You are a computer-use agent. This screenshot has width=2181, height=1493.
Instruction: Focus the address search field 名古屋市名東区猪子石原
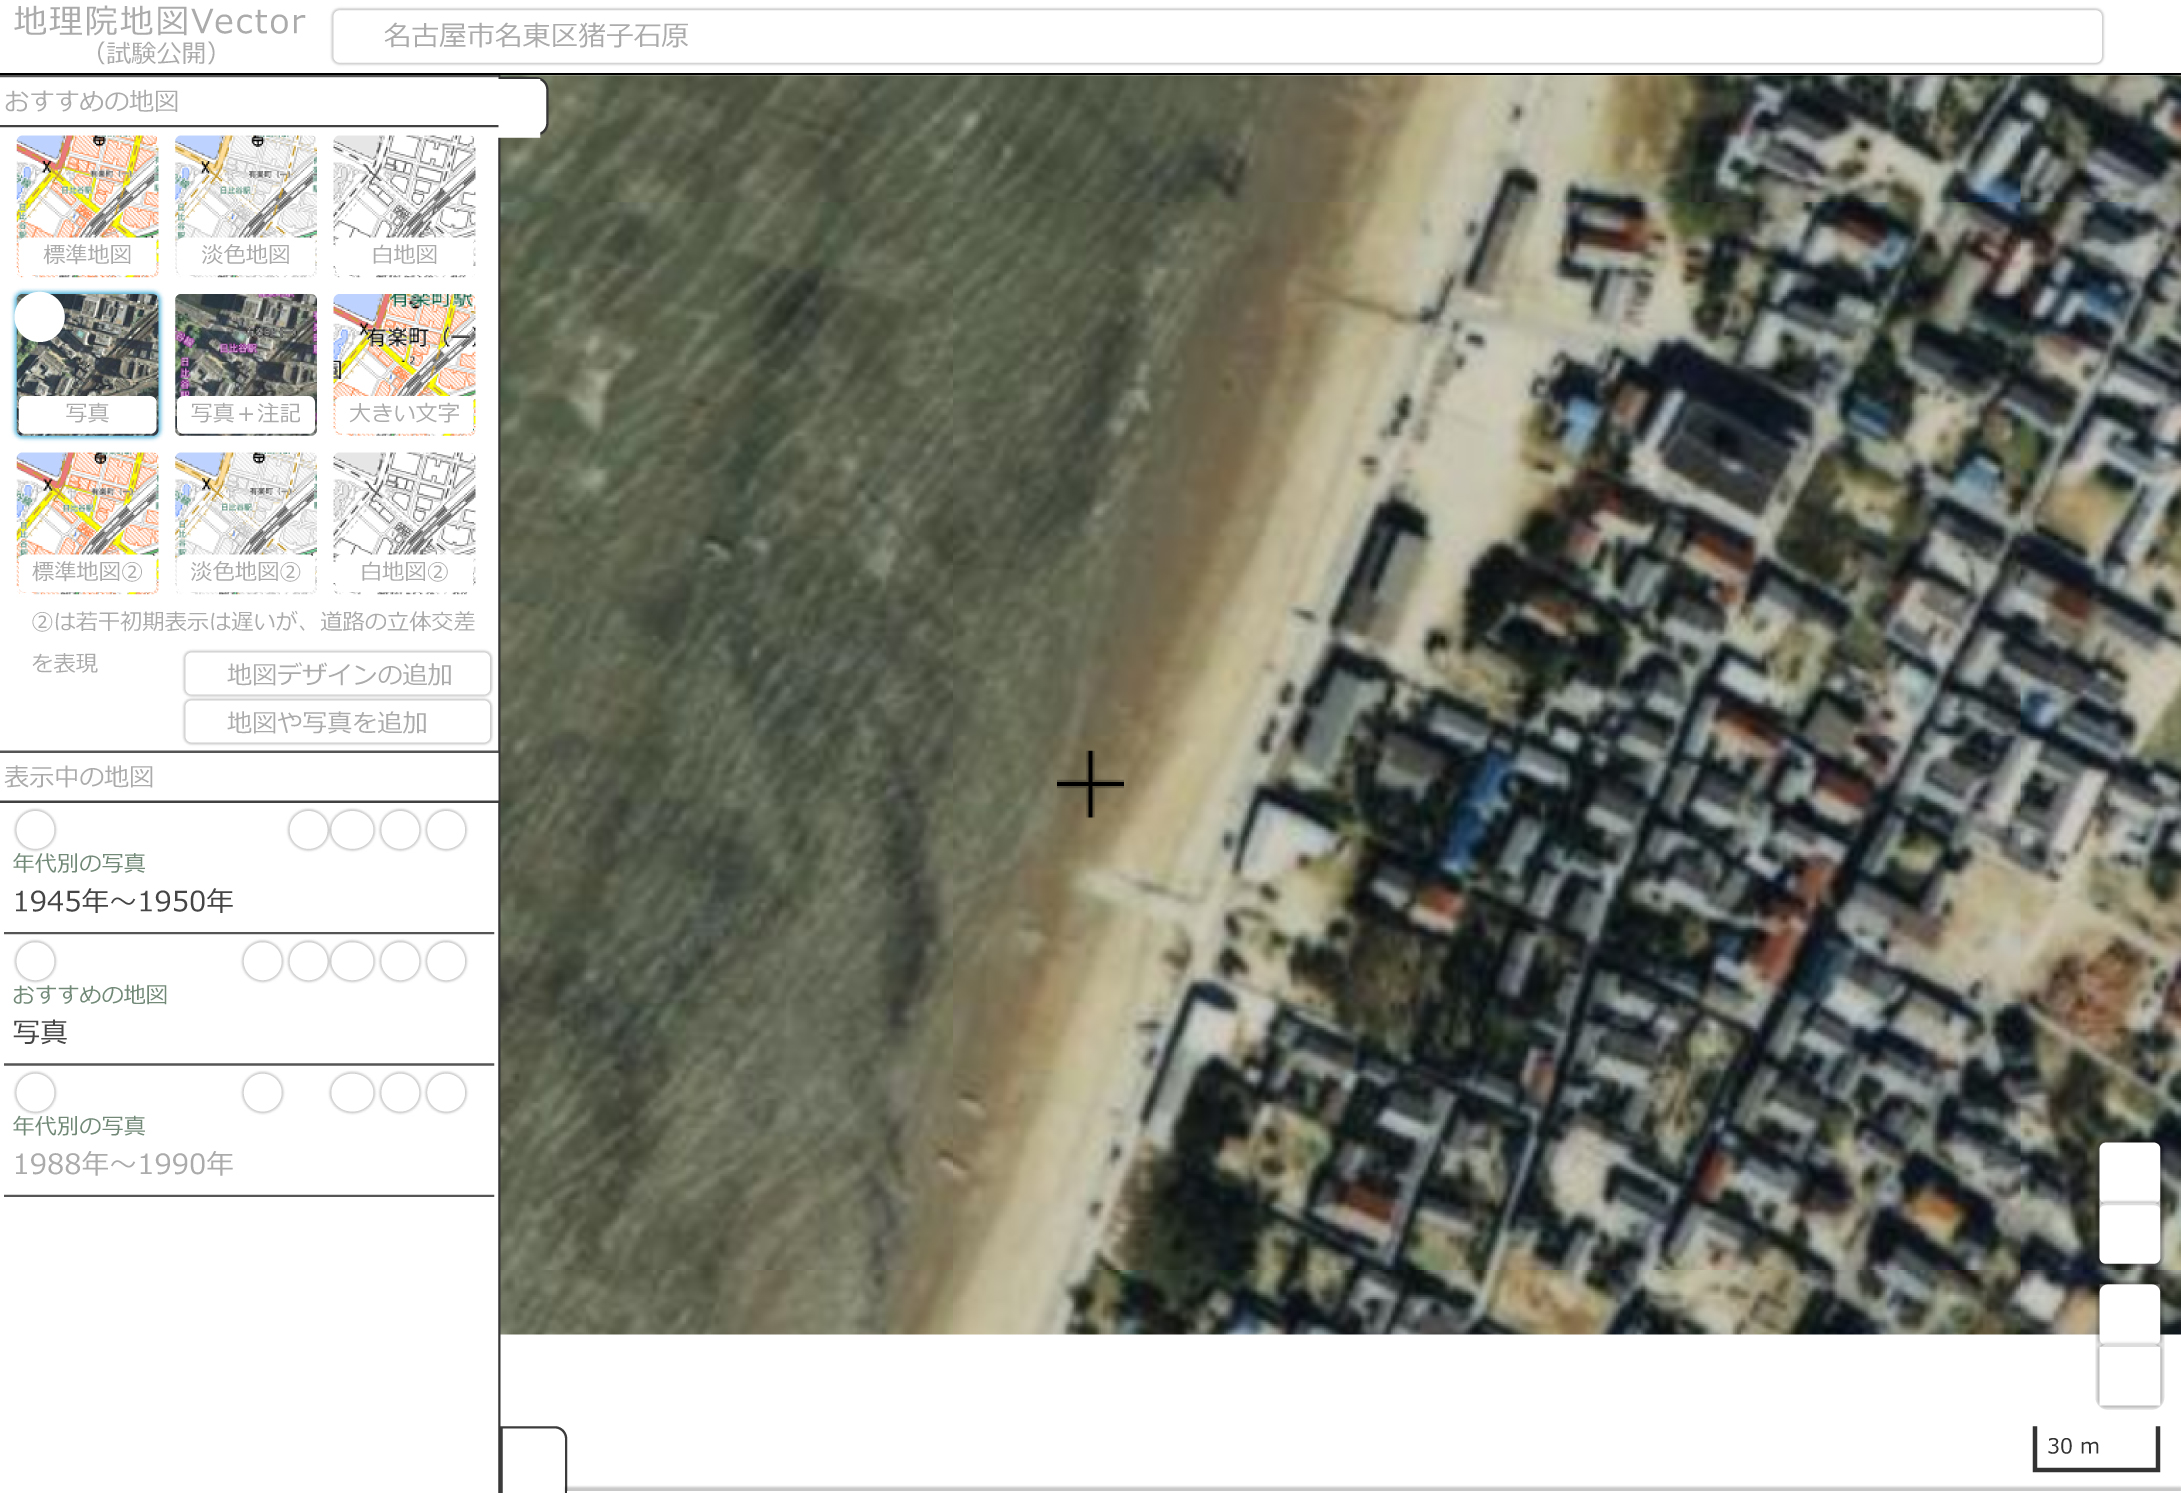[x=1217, y=36]
